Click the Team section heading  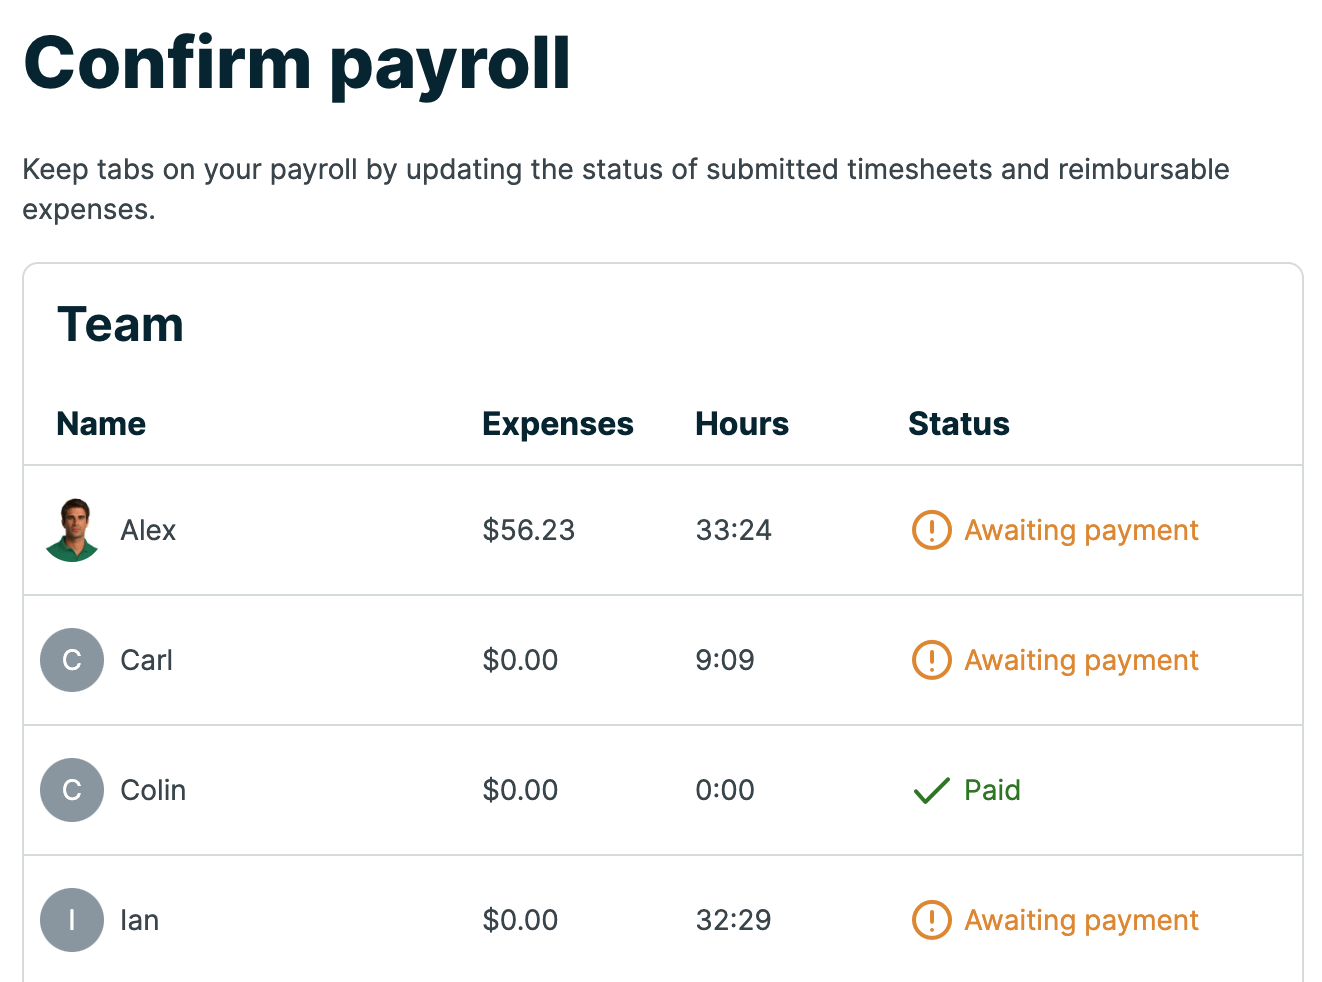pos(120,325)
